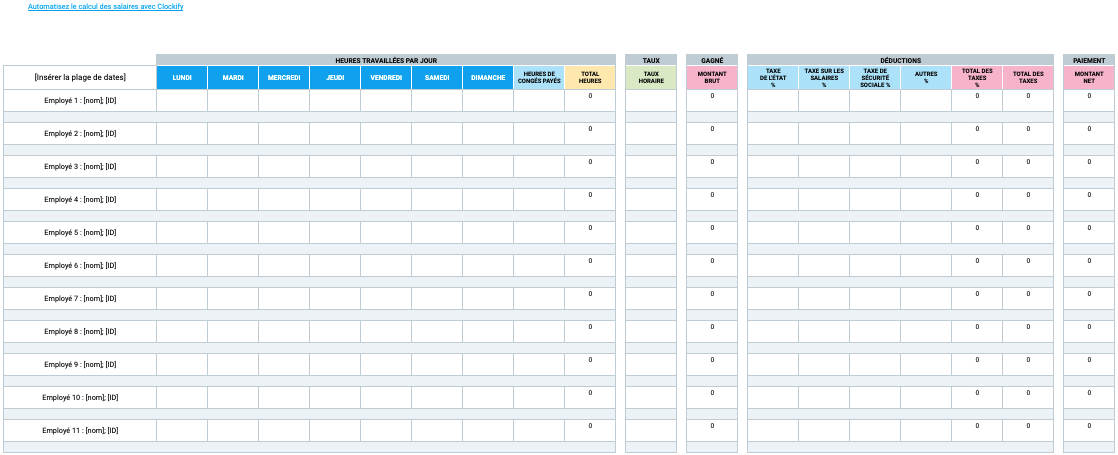The image size is (1118, 455).
Task: Select the 'Taxe sur les salaires %' header
Action: (824, 78)
